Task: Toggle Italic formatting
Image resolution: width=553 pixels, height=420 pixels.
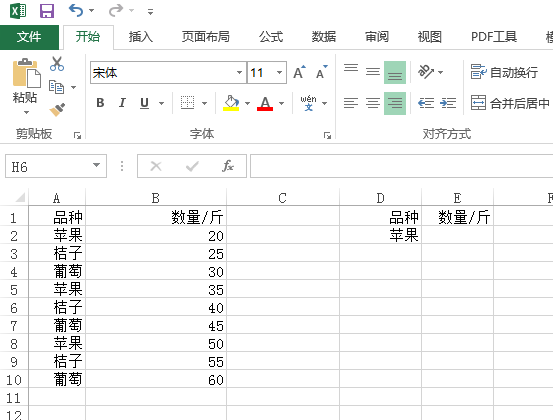Action: point(122,103)
